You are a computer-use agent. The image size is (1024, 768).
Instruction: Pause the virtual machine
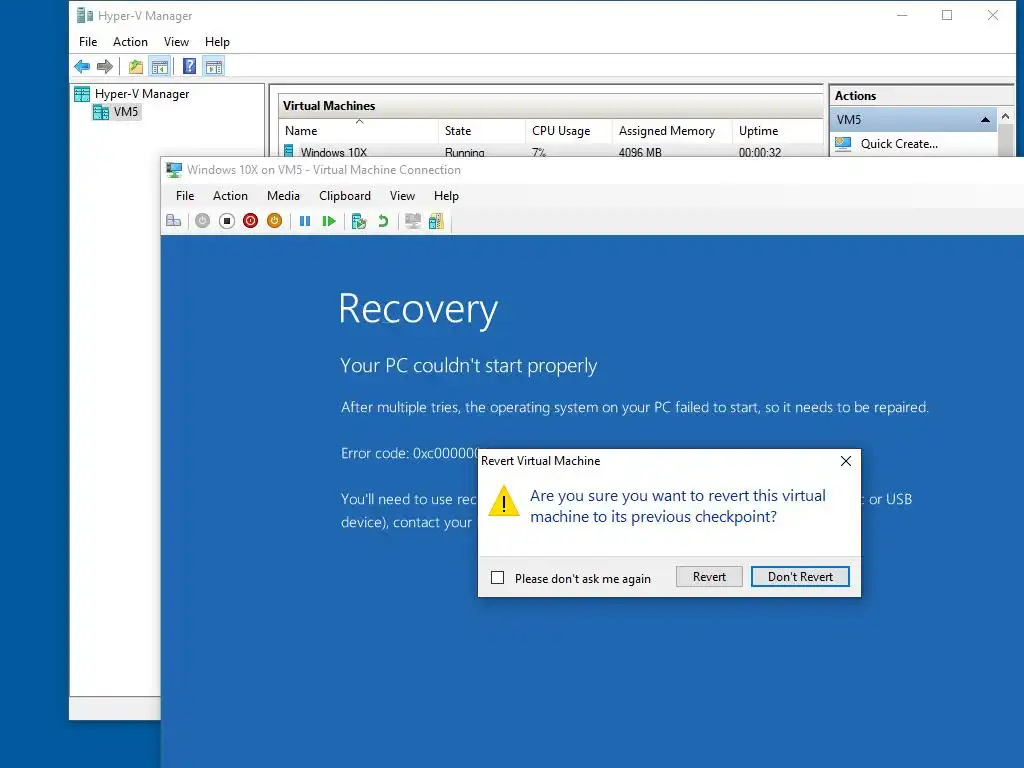click(304, 221)
